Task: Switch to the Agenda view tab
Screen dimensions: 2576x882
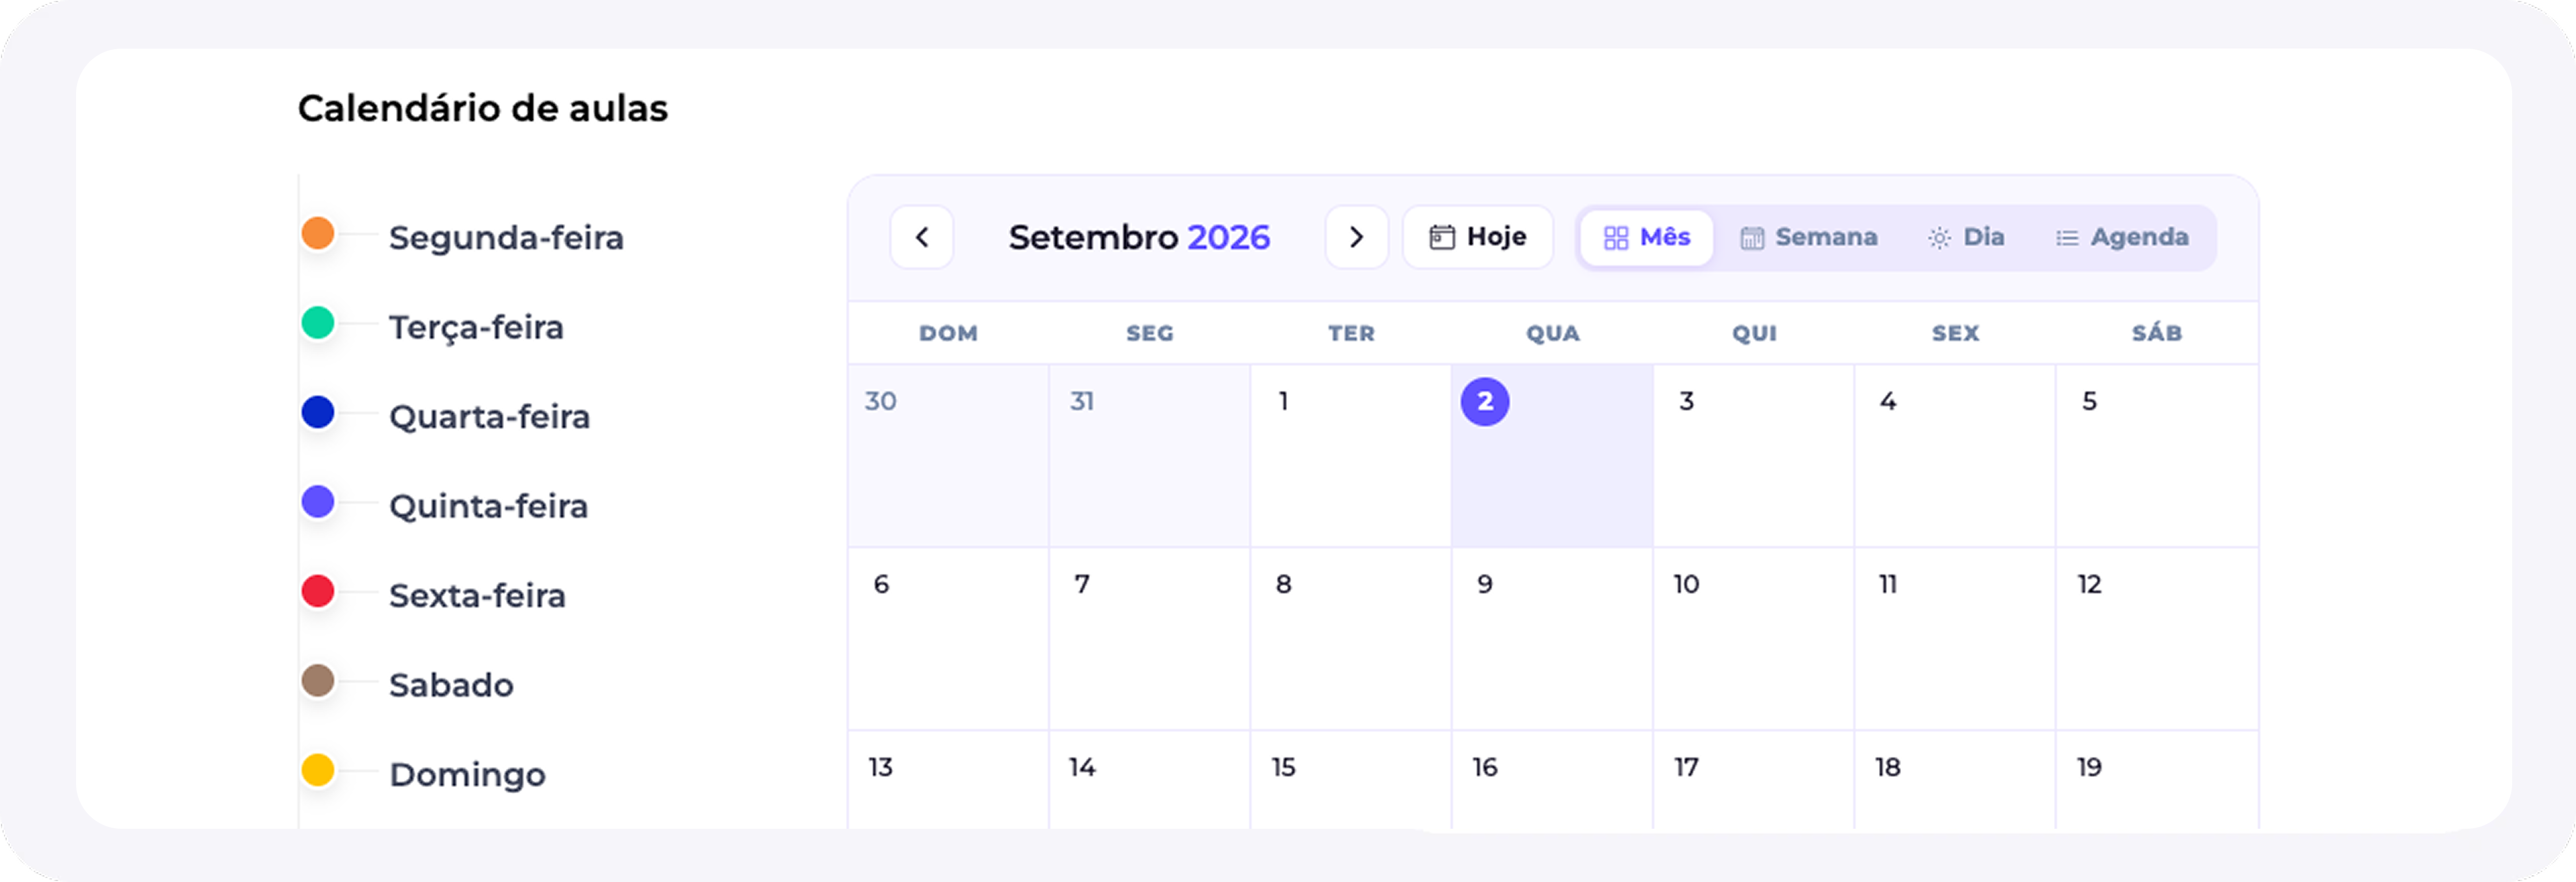Action: click(2122, 237)
